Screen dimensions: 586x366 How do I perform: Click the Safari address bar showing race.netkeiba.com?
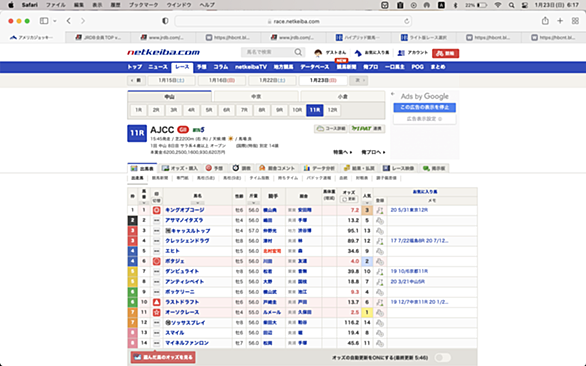(293, 21)
